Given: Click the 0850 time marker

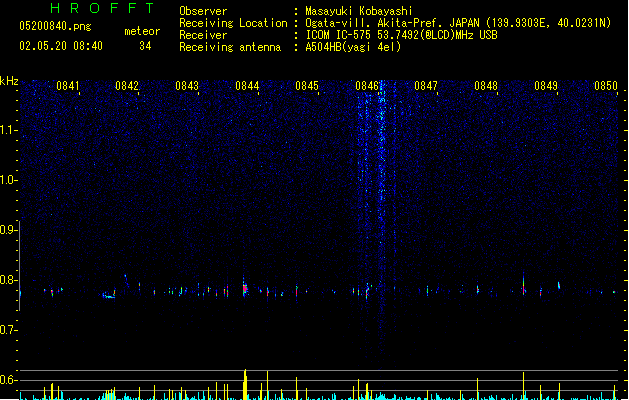Looking at the screenshot, I should 606,86.
